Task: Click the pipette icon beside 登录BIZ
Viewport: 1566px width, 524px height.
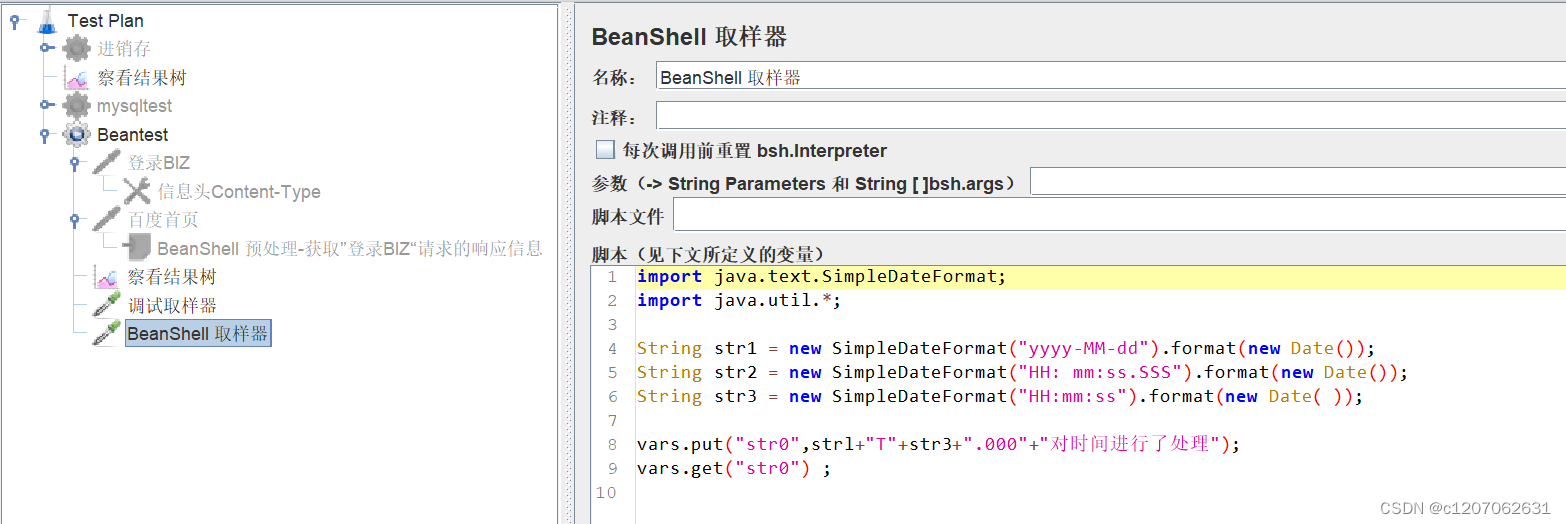Action: pyautogui.click(x=106, y=162)
